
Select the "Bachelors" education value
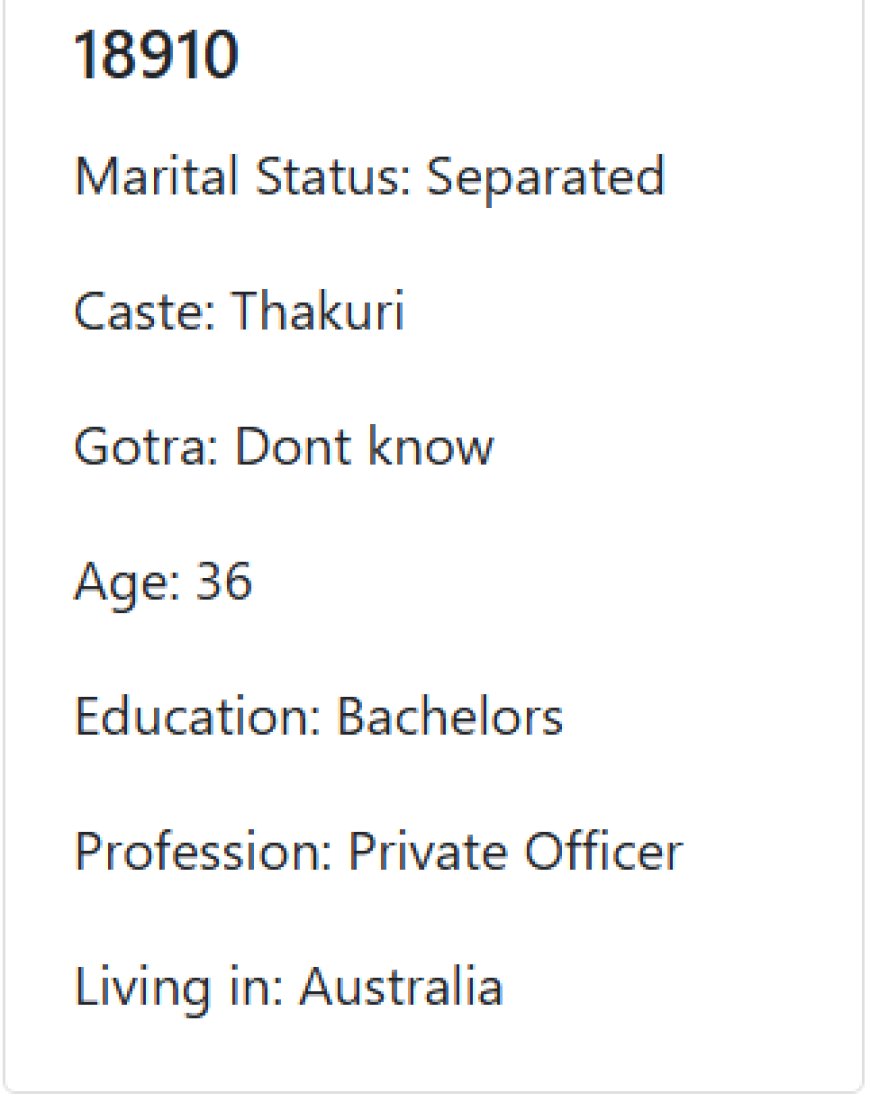click(x=450, y=715)
